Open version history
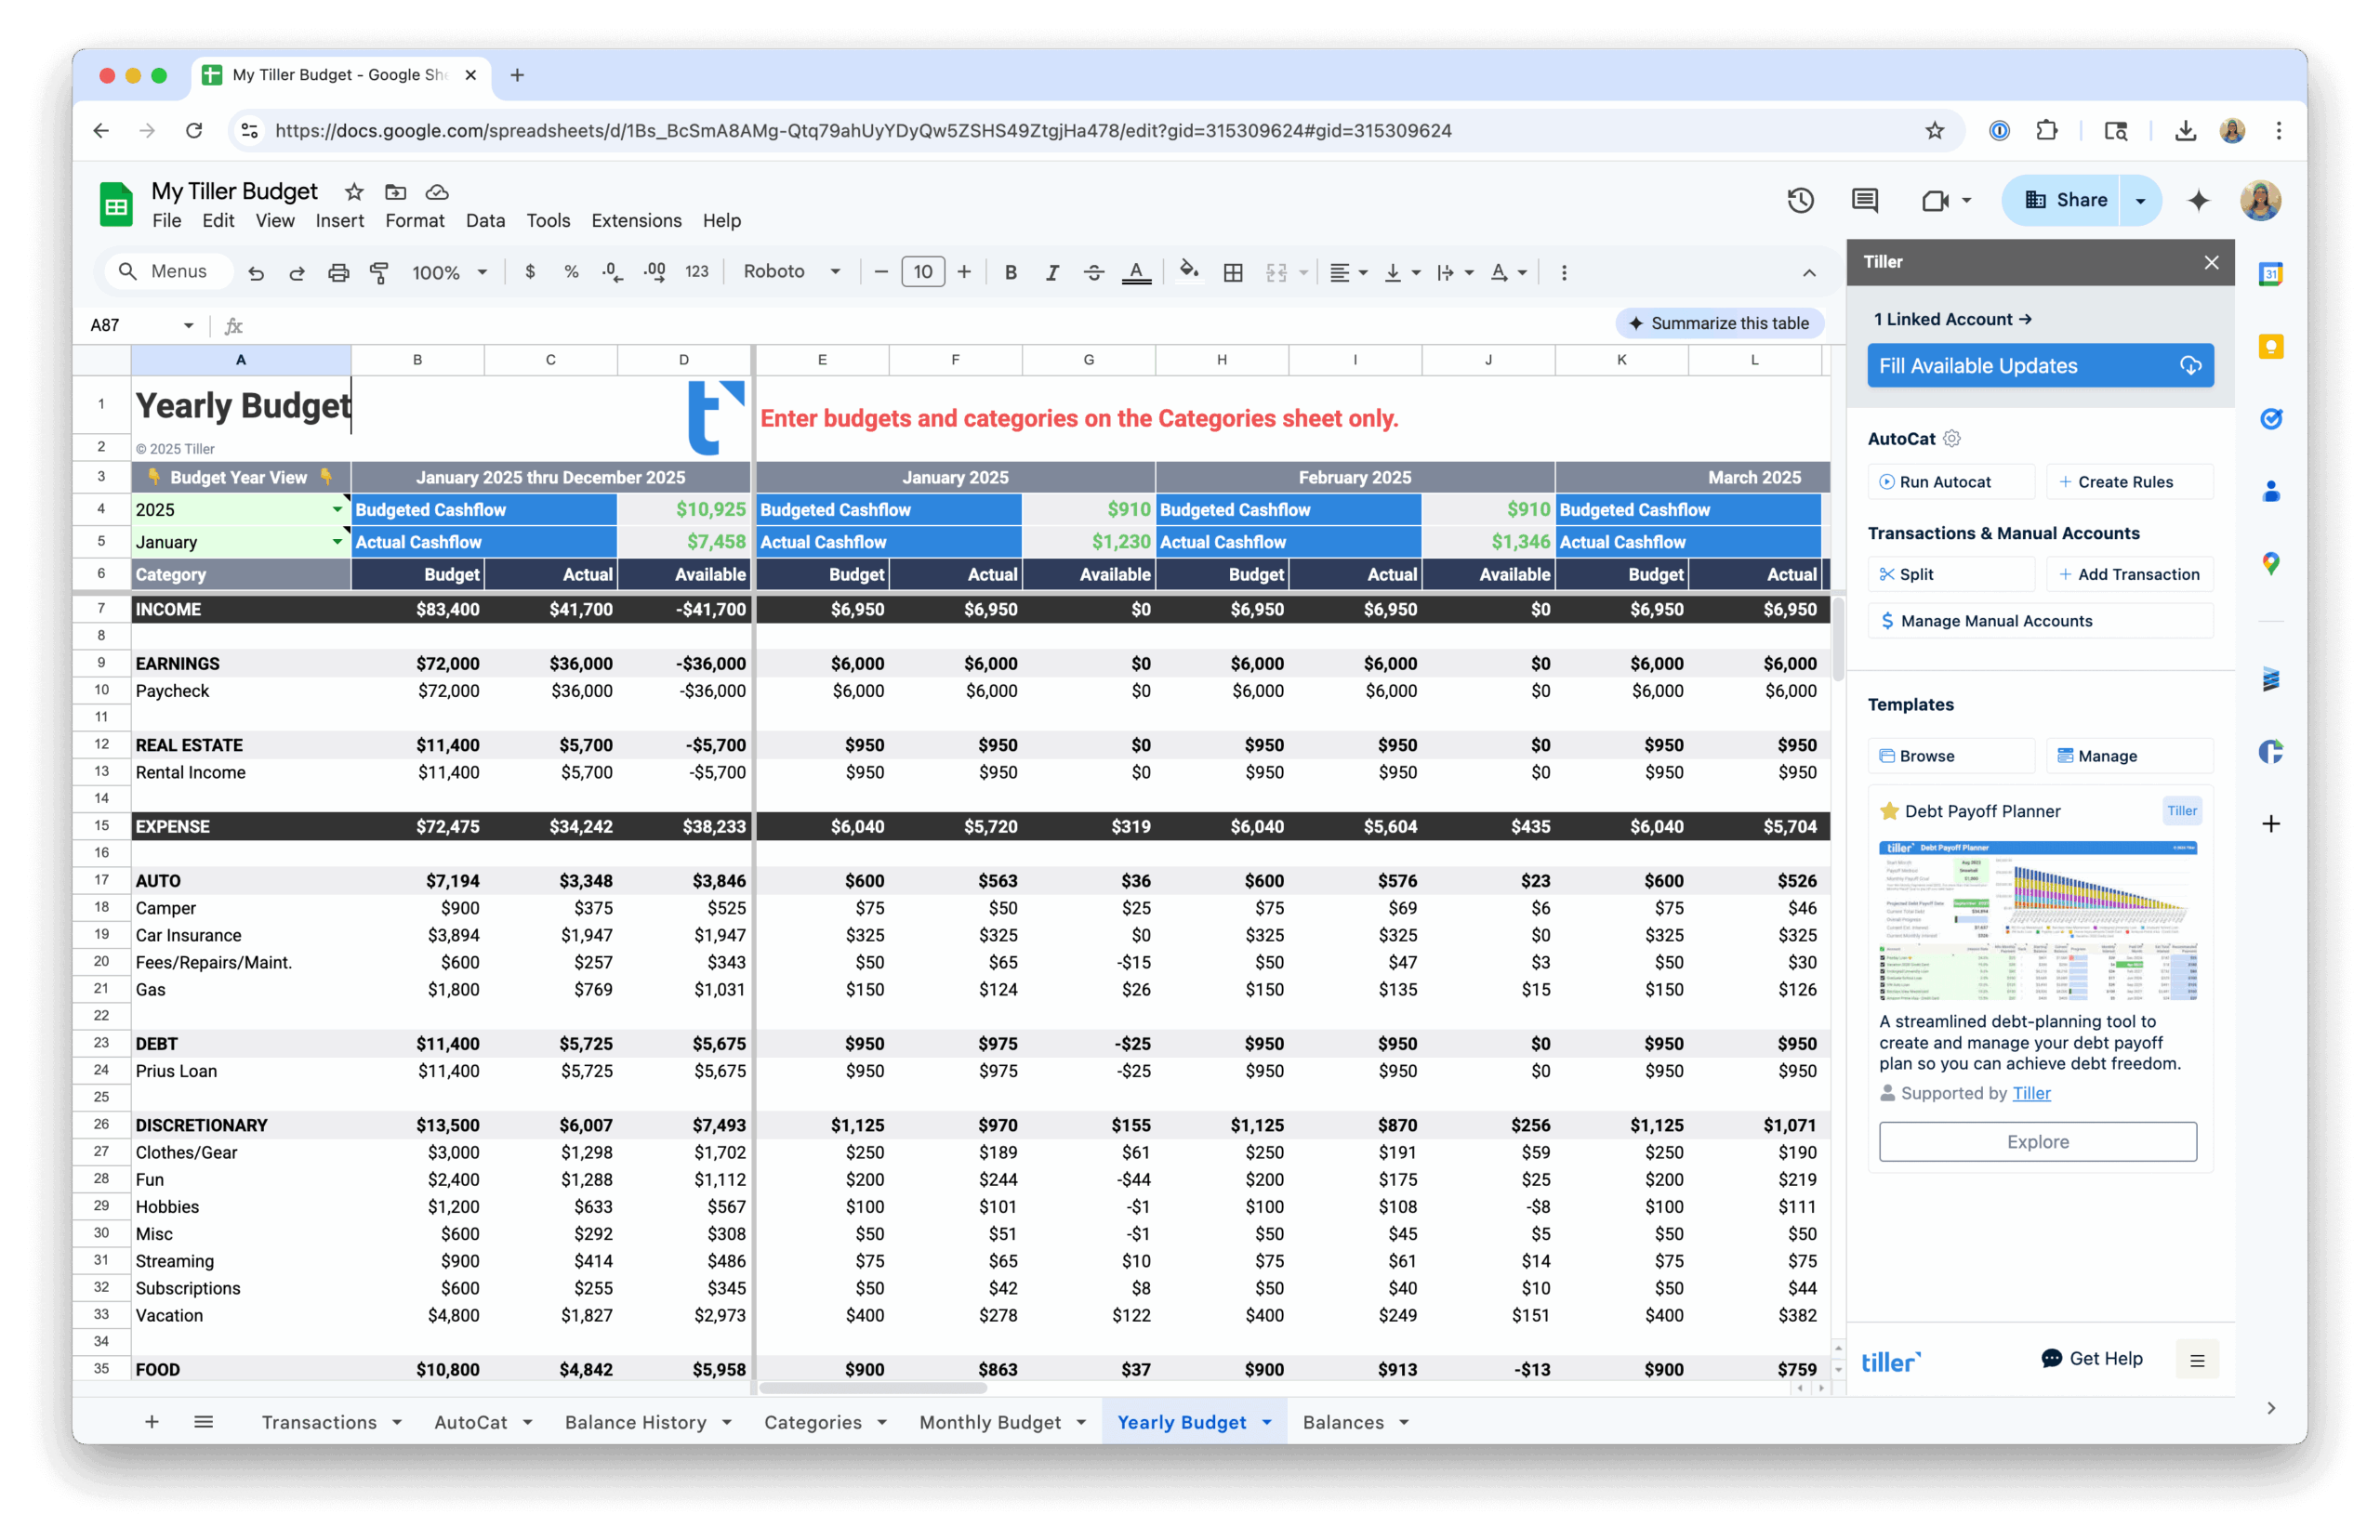 tap(1801, 200)
